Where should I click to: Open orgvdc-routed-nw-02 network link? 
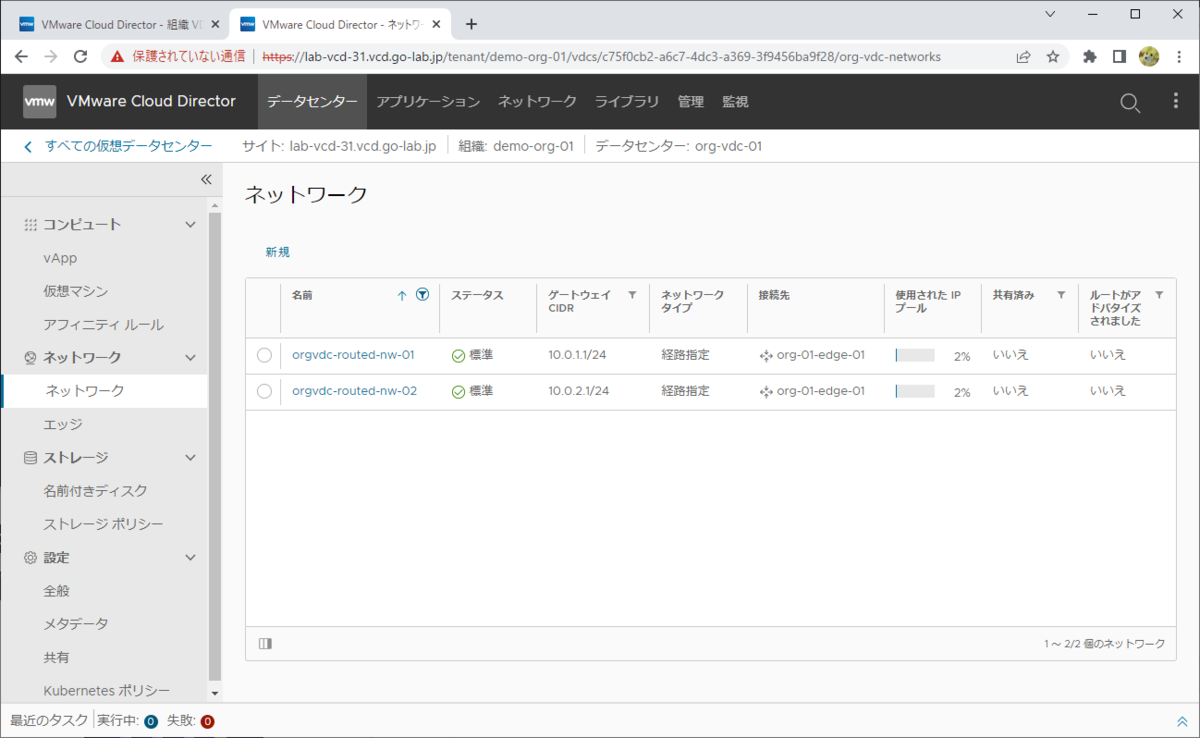(354, 391)
